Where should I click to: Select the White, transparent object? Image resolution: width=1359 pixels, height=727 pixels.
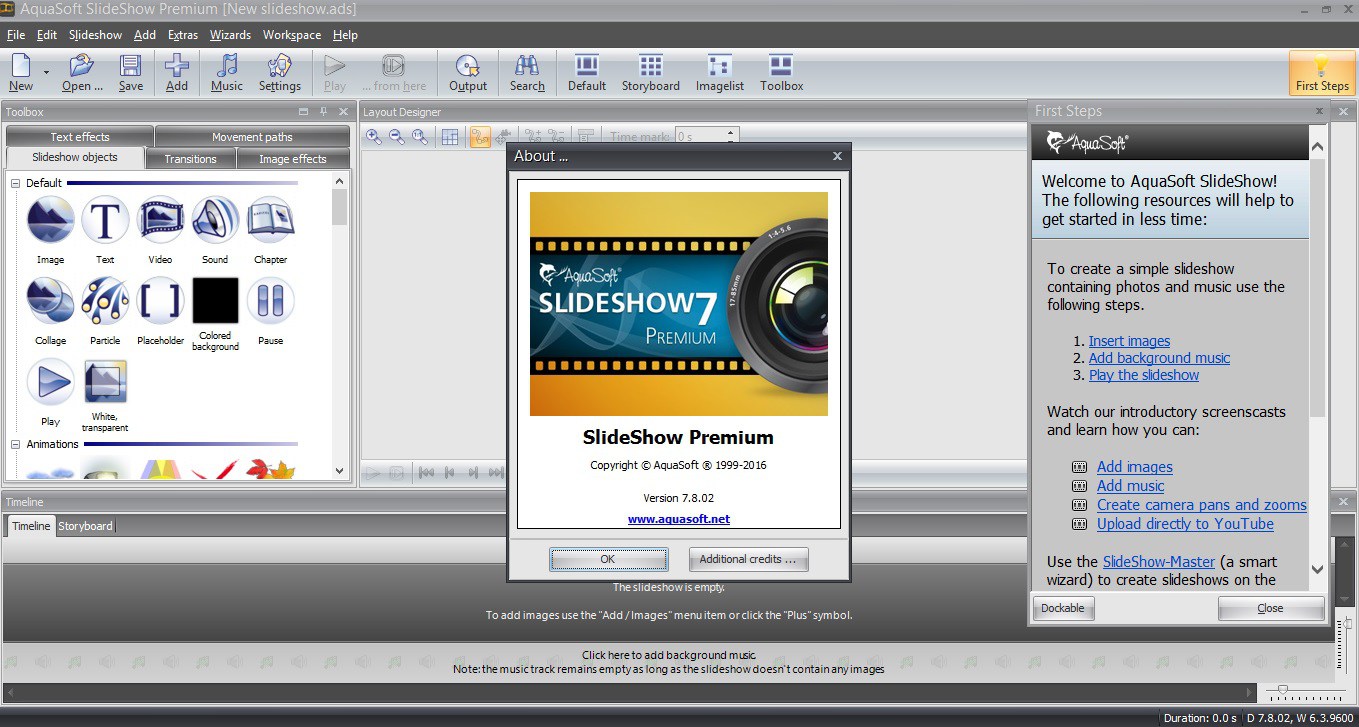(105, 396)
